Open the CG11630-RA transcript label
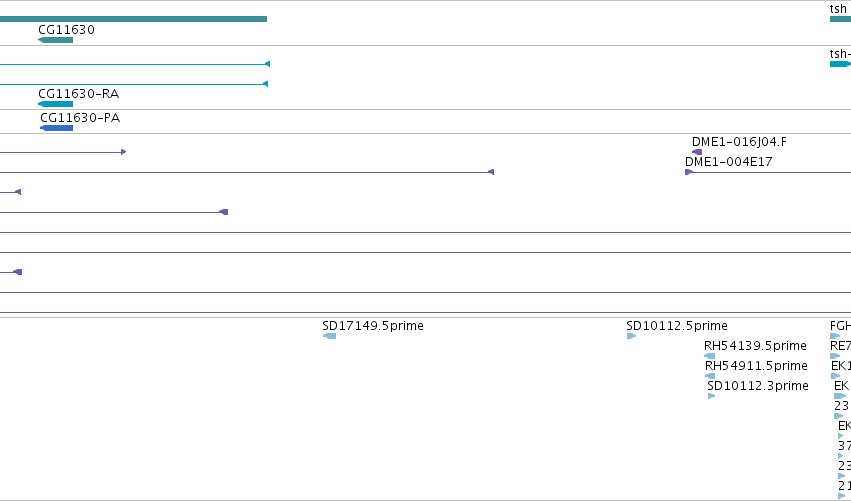 tap(79, 94)
